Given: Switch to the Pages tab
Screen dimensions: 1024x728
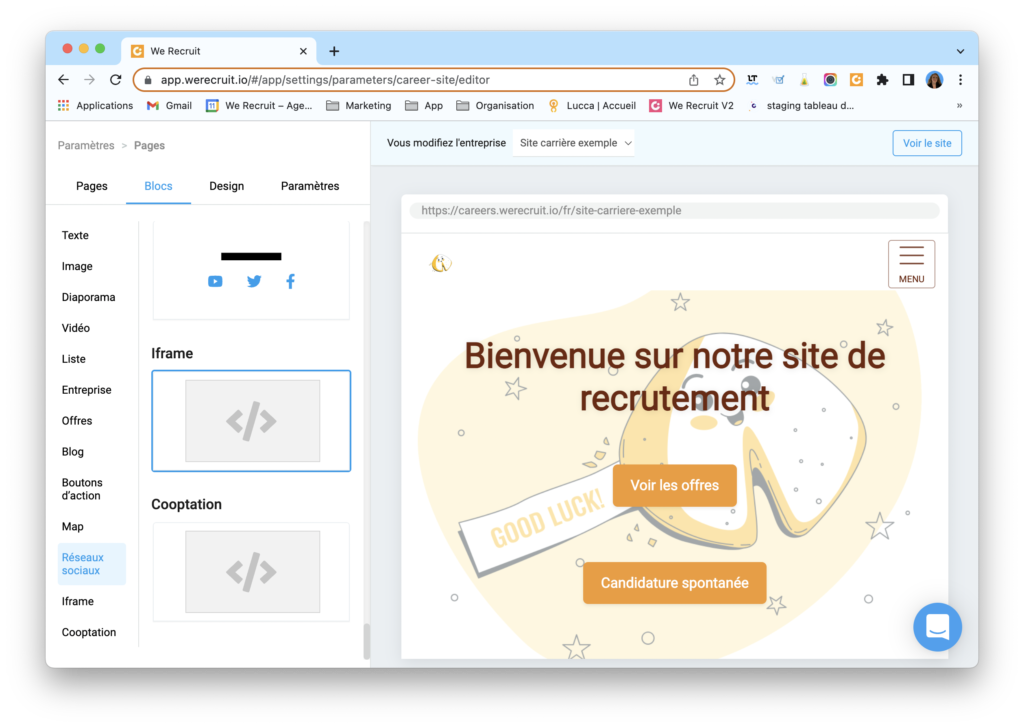Looking at the screenshot, I should (x=91, y=186).
